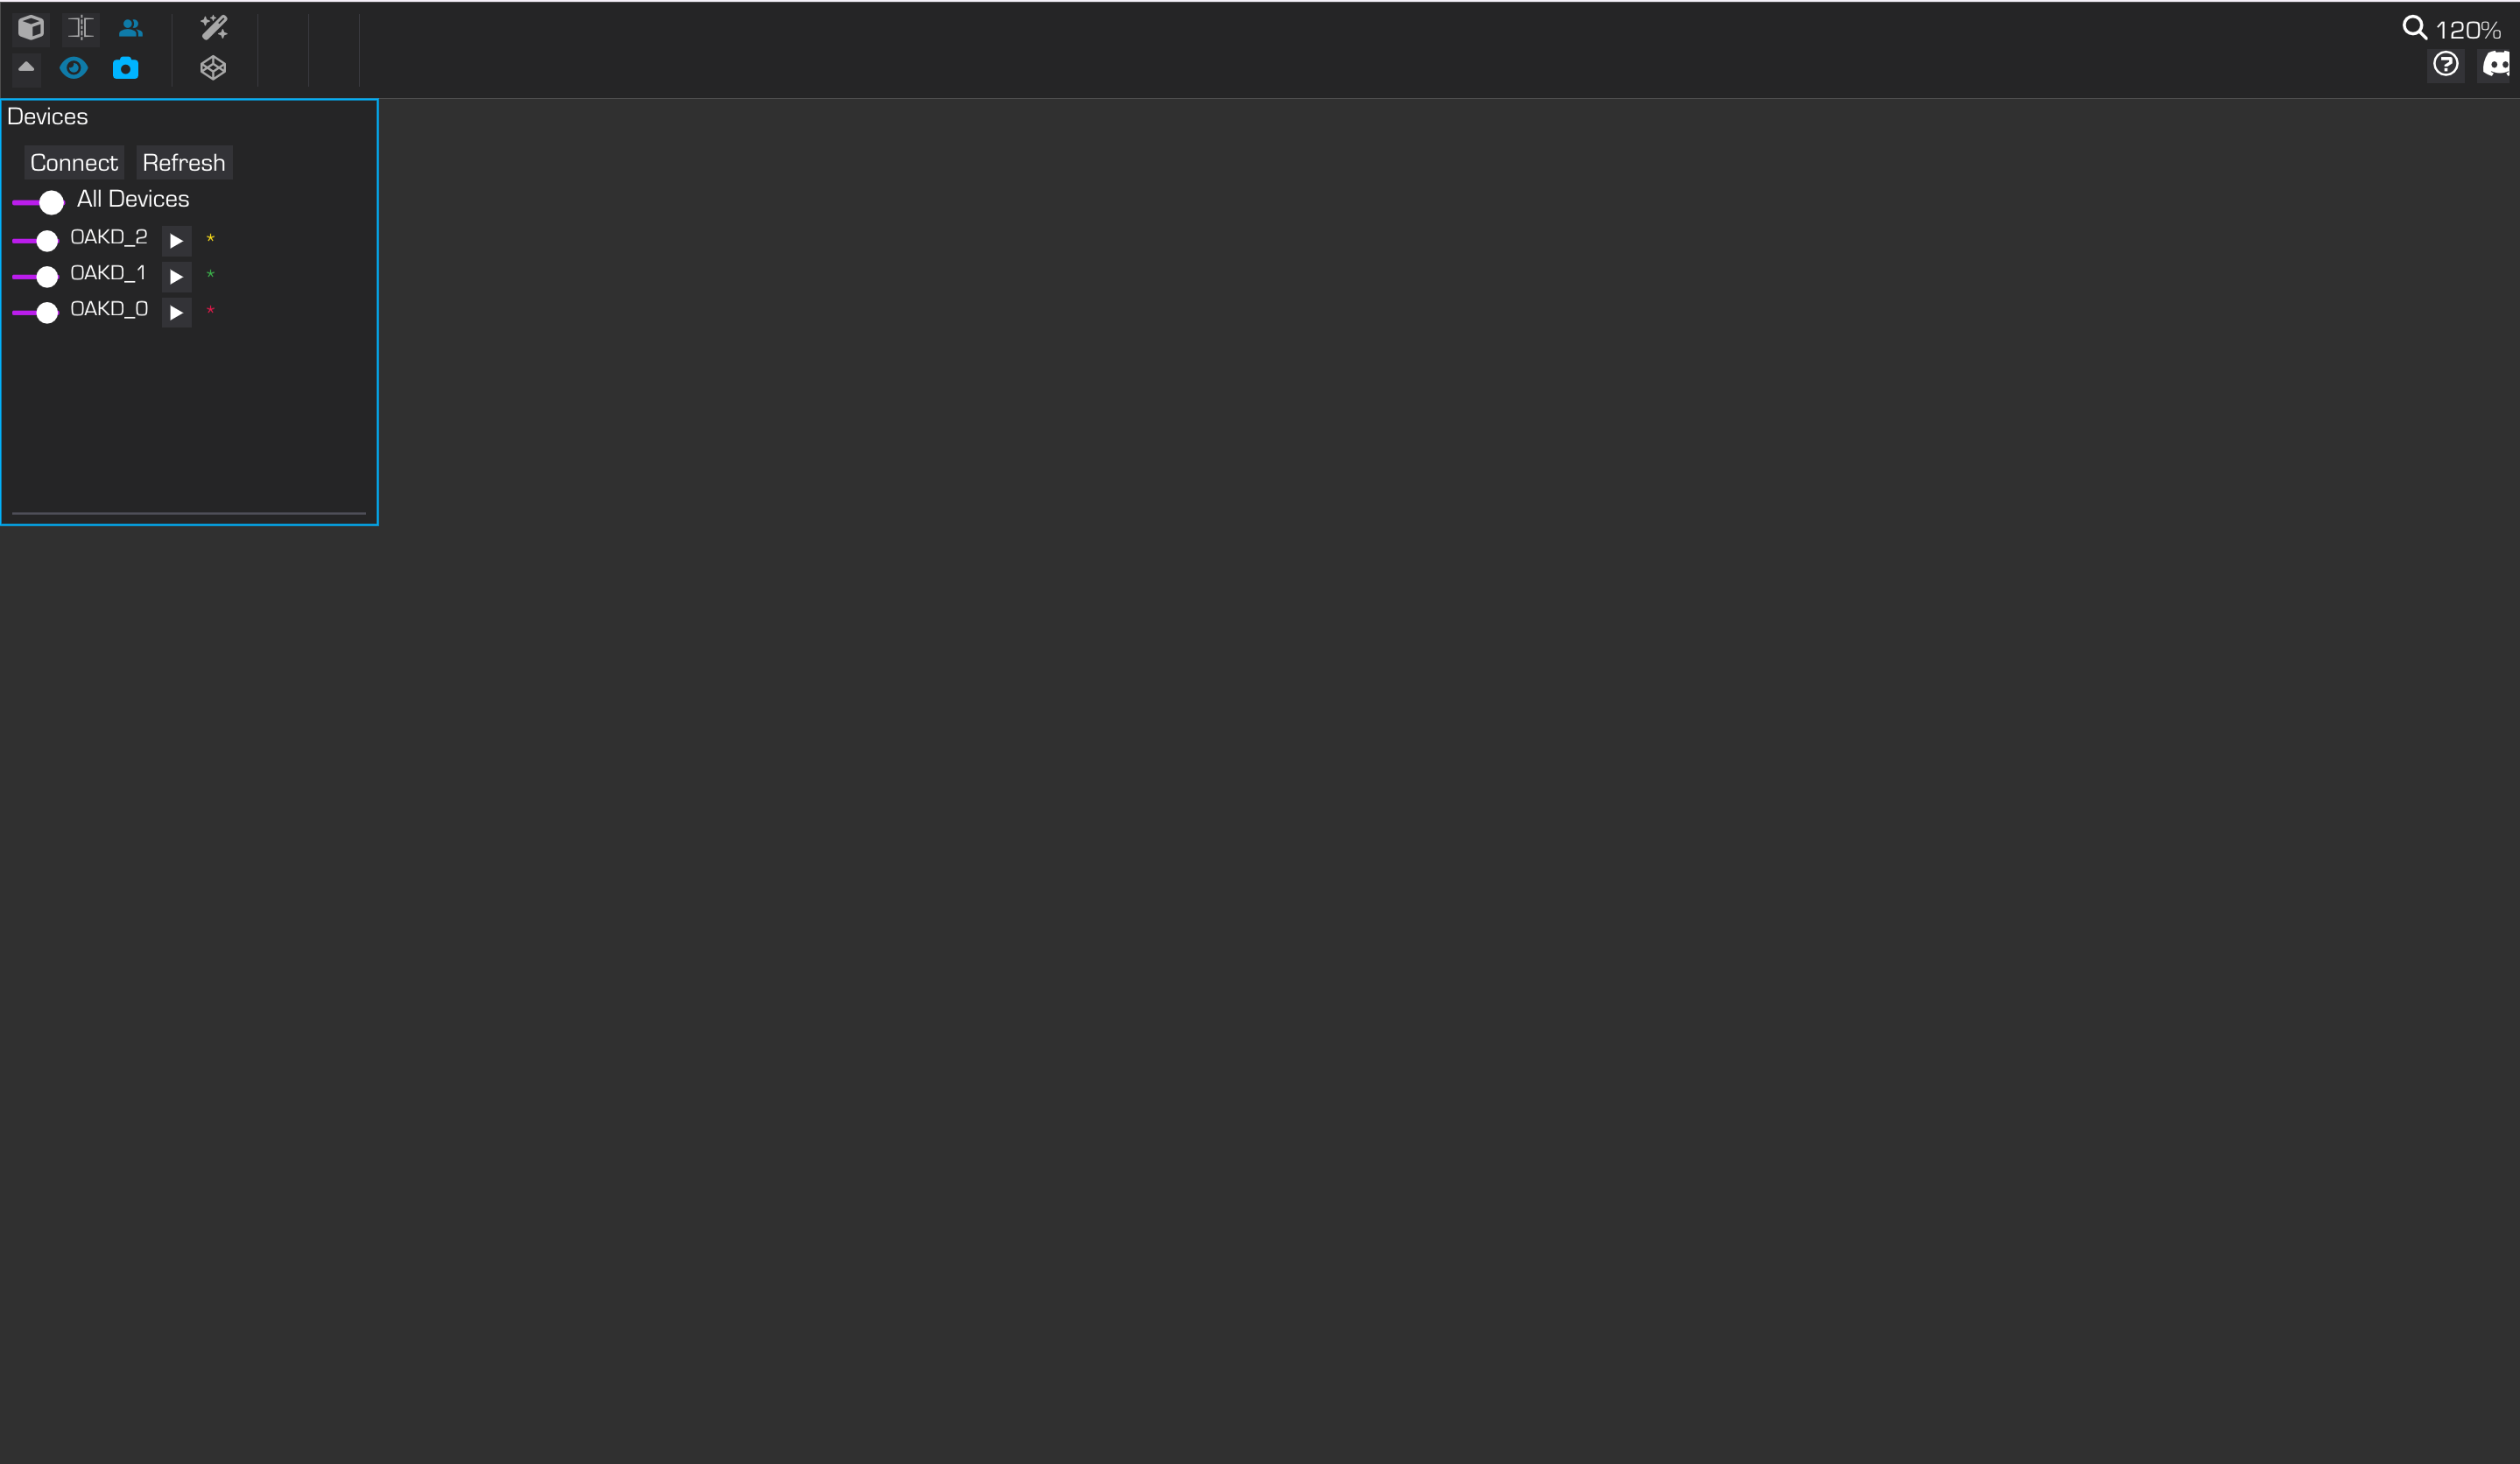Expand the OAKD_1 play arrow

(176, 276)
